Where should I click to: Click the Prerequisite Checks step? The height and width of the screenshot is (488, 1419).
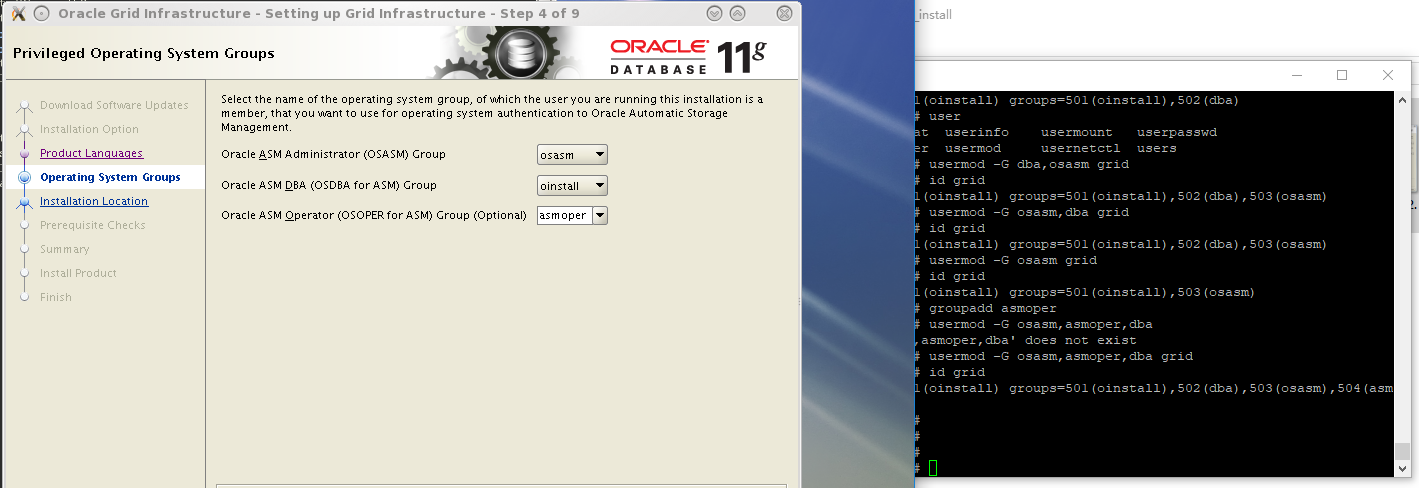click(x=93, y=225)
